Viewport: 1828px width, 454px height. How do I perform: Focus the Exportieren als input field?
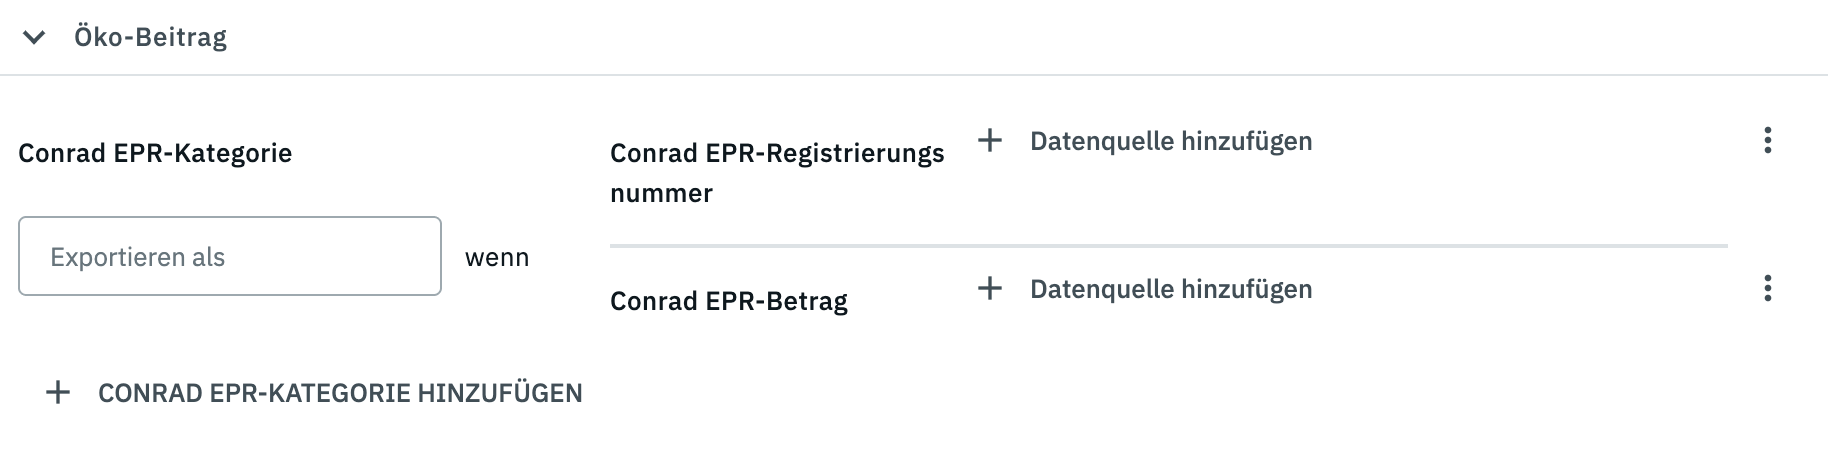tap(230, 256)
